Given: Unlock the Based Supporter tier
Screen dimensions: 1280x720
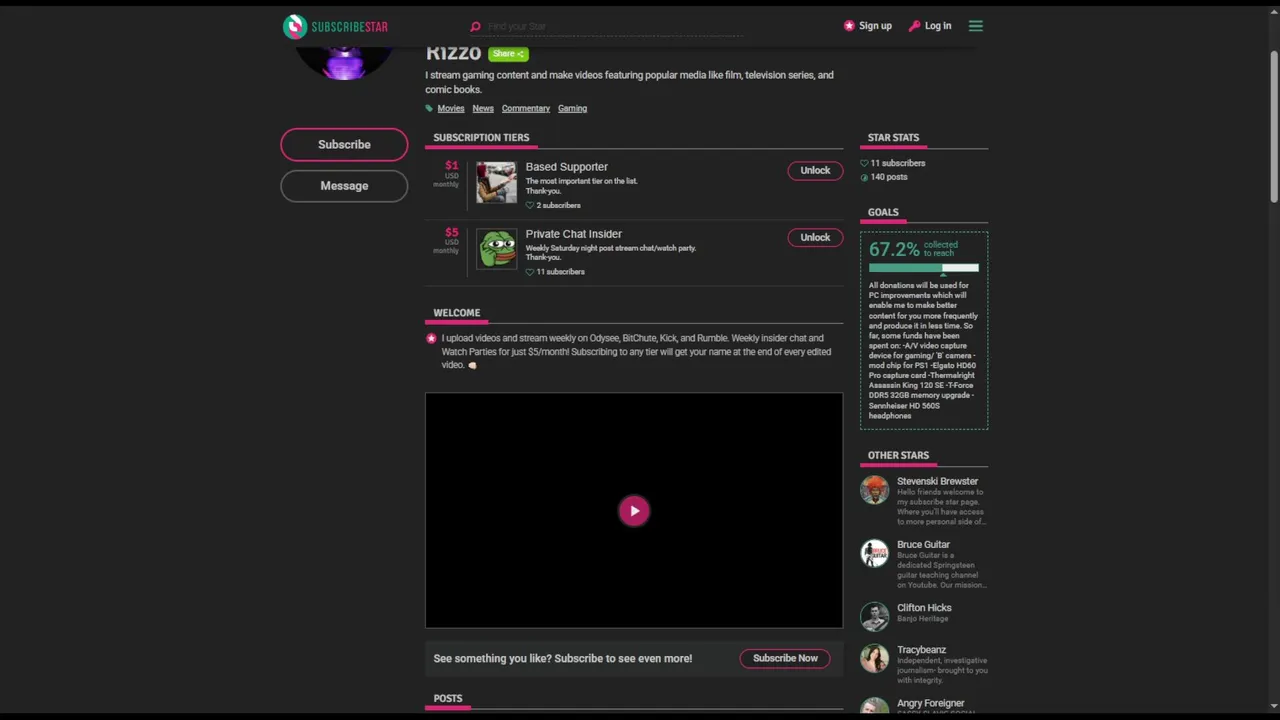Looking at the screenshot, I should (815, 170).
